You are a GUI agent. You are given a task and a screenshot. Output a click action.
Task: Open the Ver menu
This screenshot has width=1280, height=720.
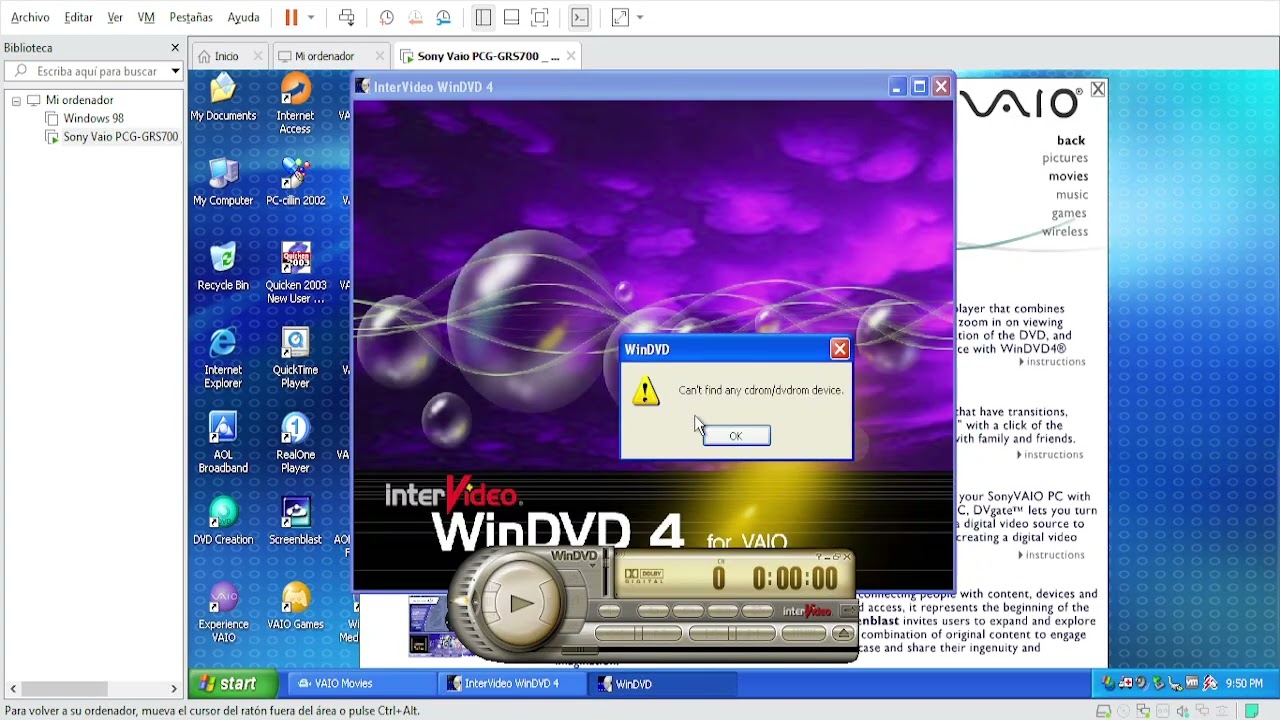pyautogui.click(x=115, y=17)
